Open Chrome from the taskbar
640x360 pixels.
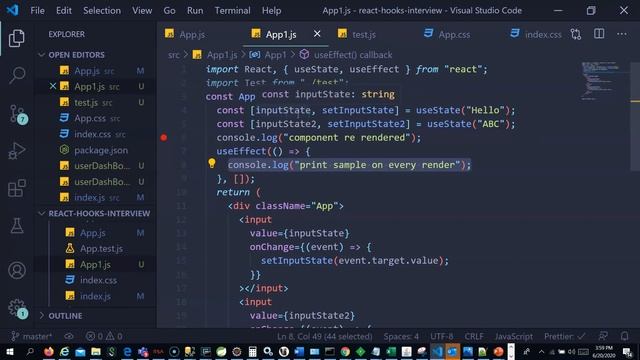345,352
